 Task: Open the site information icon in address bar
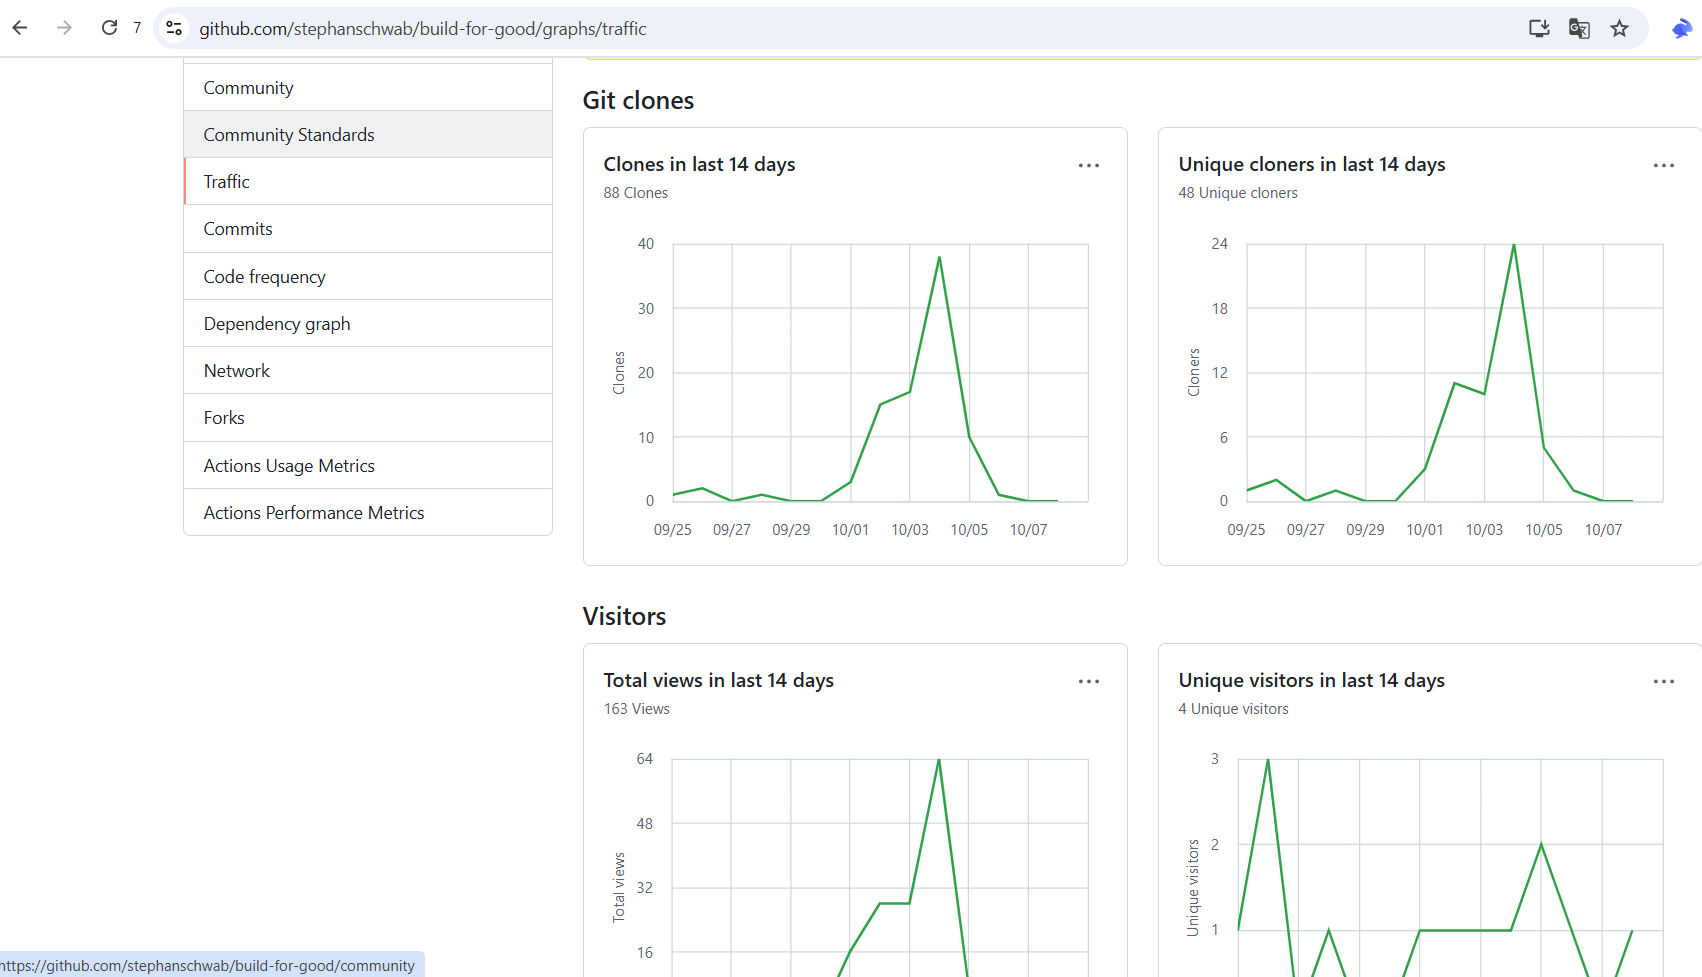pyautogui.click(x=174, y=29)
